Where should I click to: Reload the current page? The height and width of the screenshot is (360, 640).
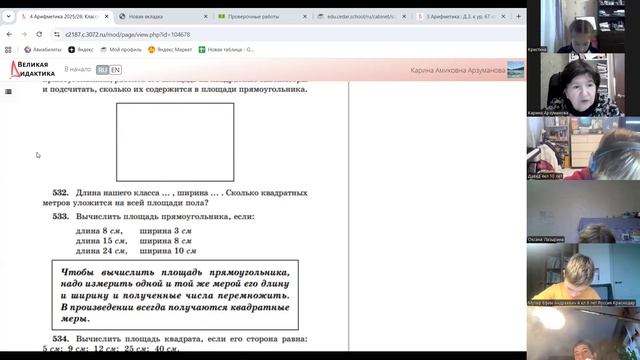[x=39, y=34]
